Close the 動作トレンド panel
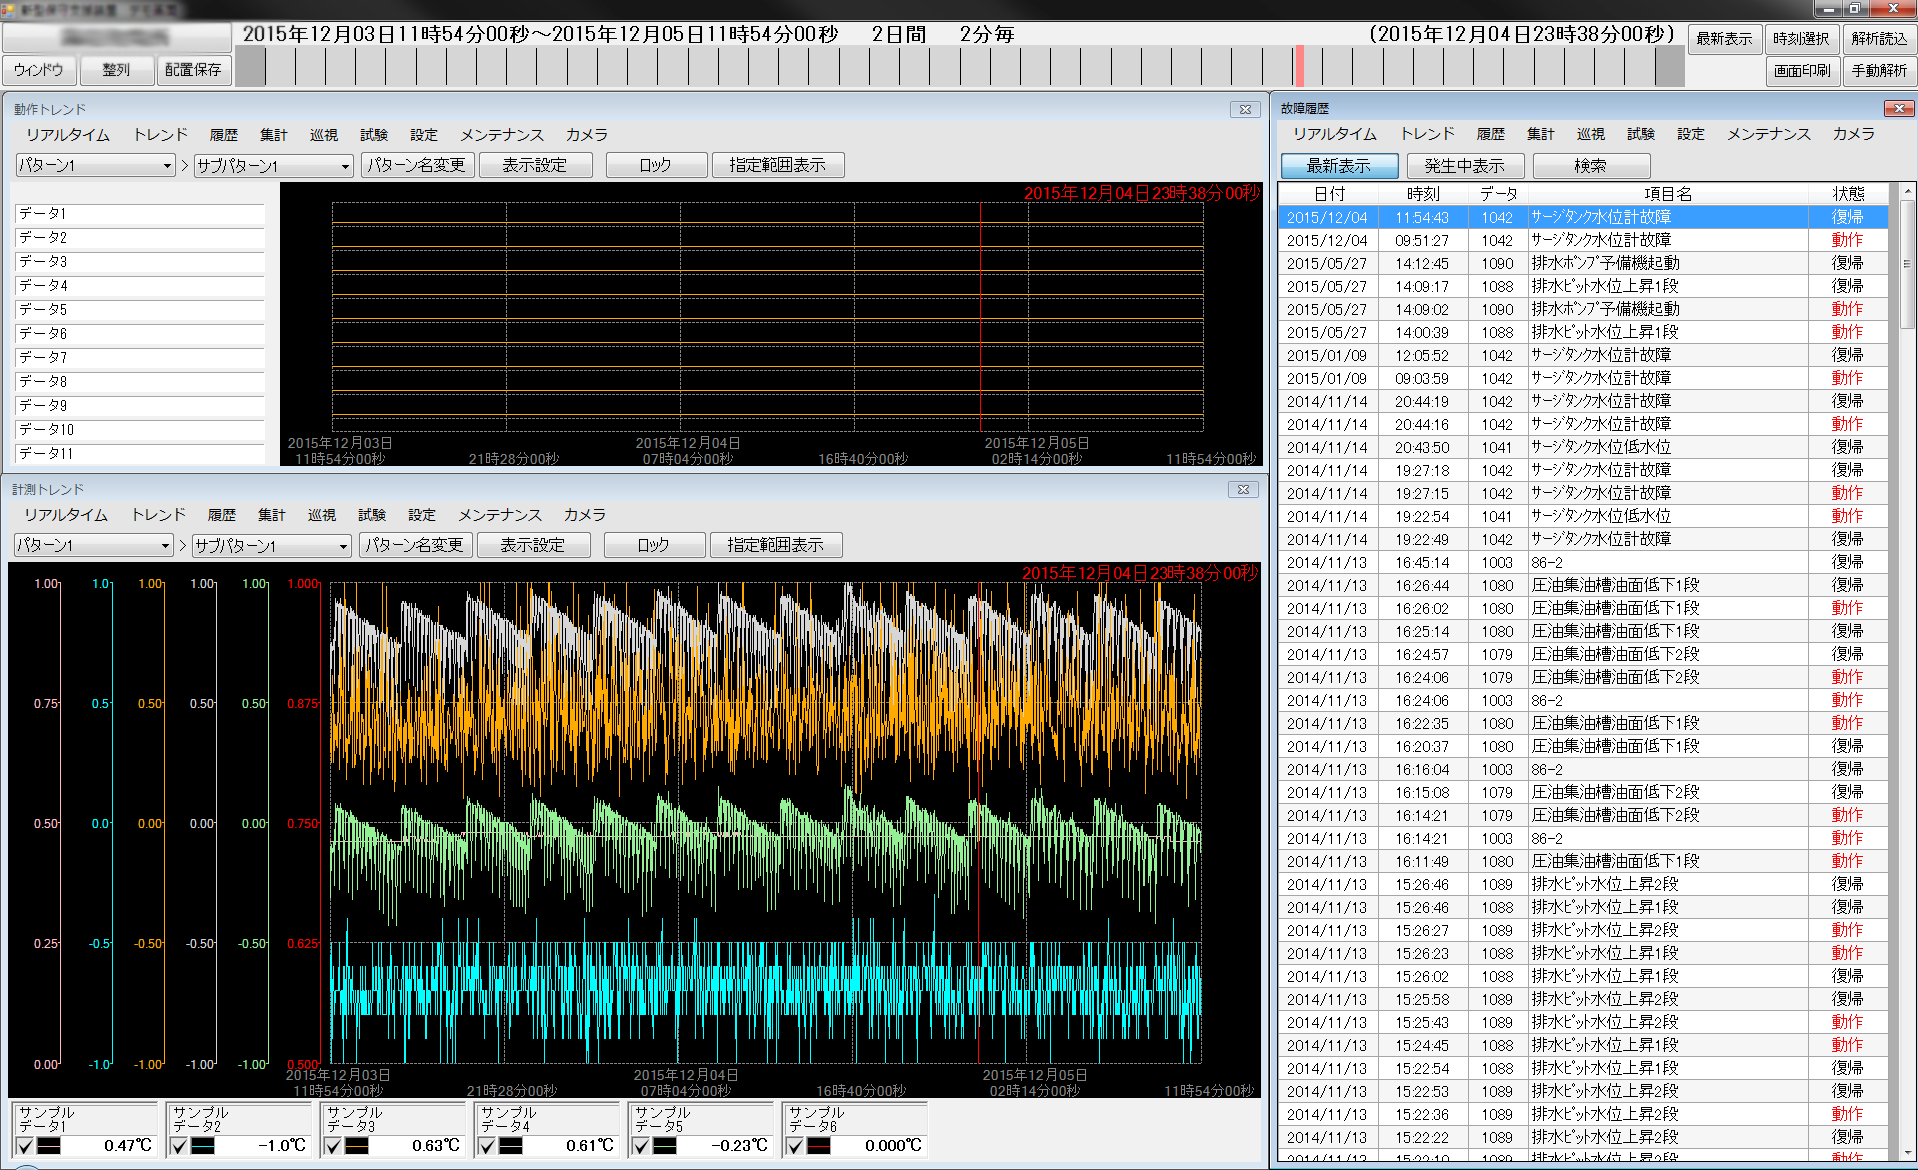The image size is (1918, 1170). [x=1245, y=109]
